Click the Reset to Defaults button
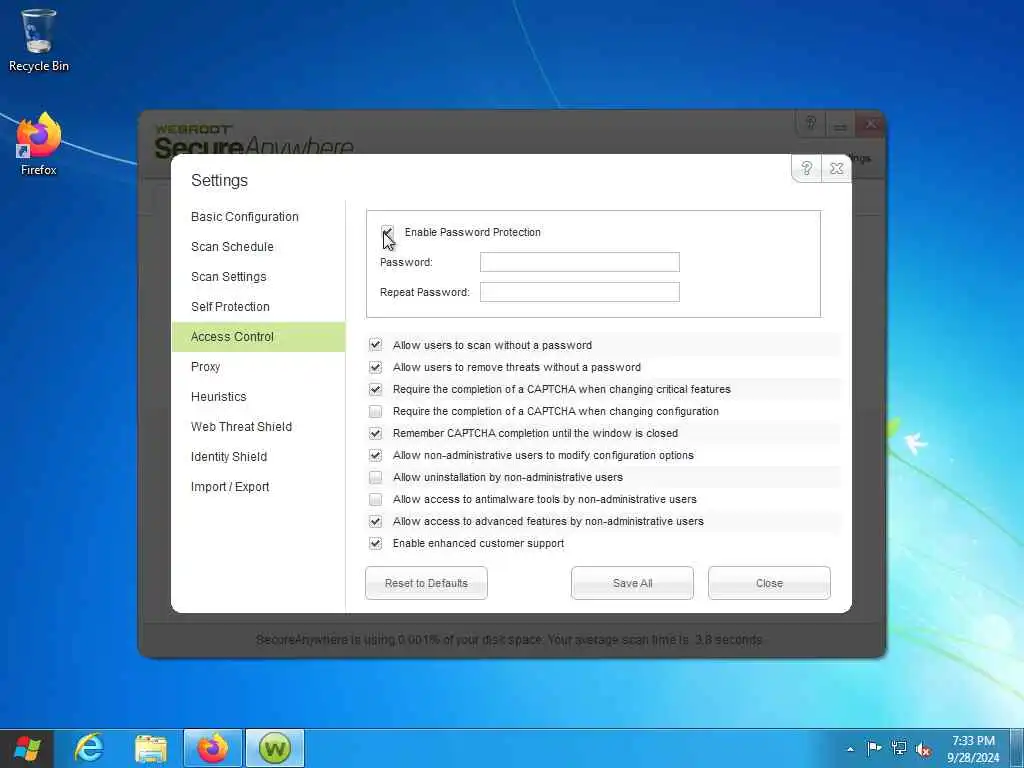1024x768 pixels. [426, 583]
